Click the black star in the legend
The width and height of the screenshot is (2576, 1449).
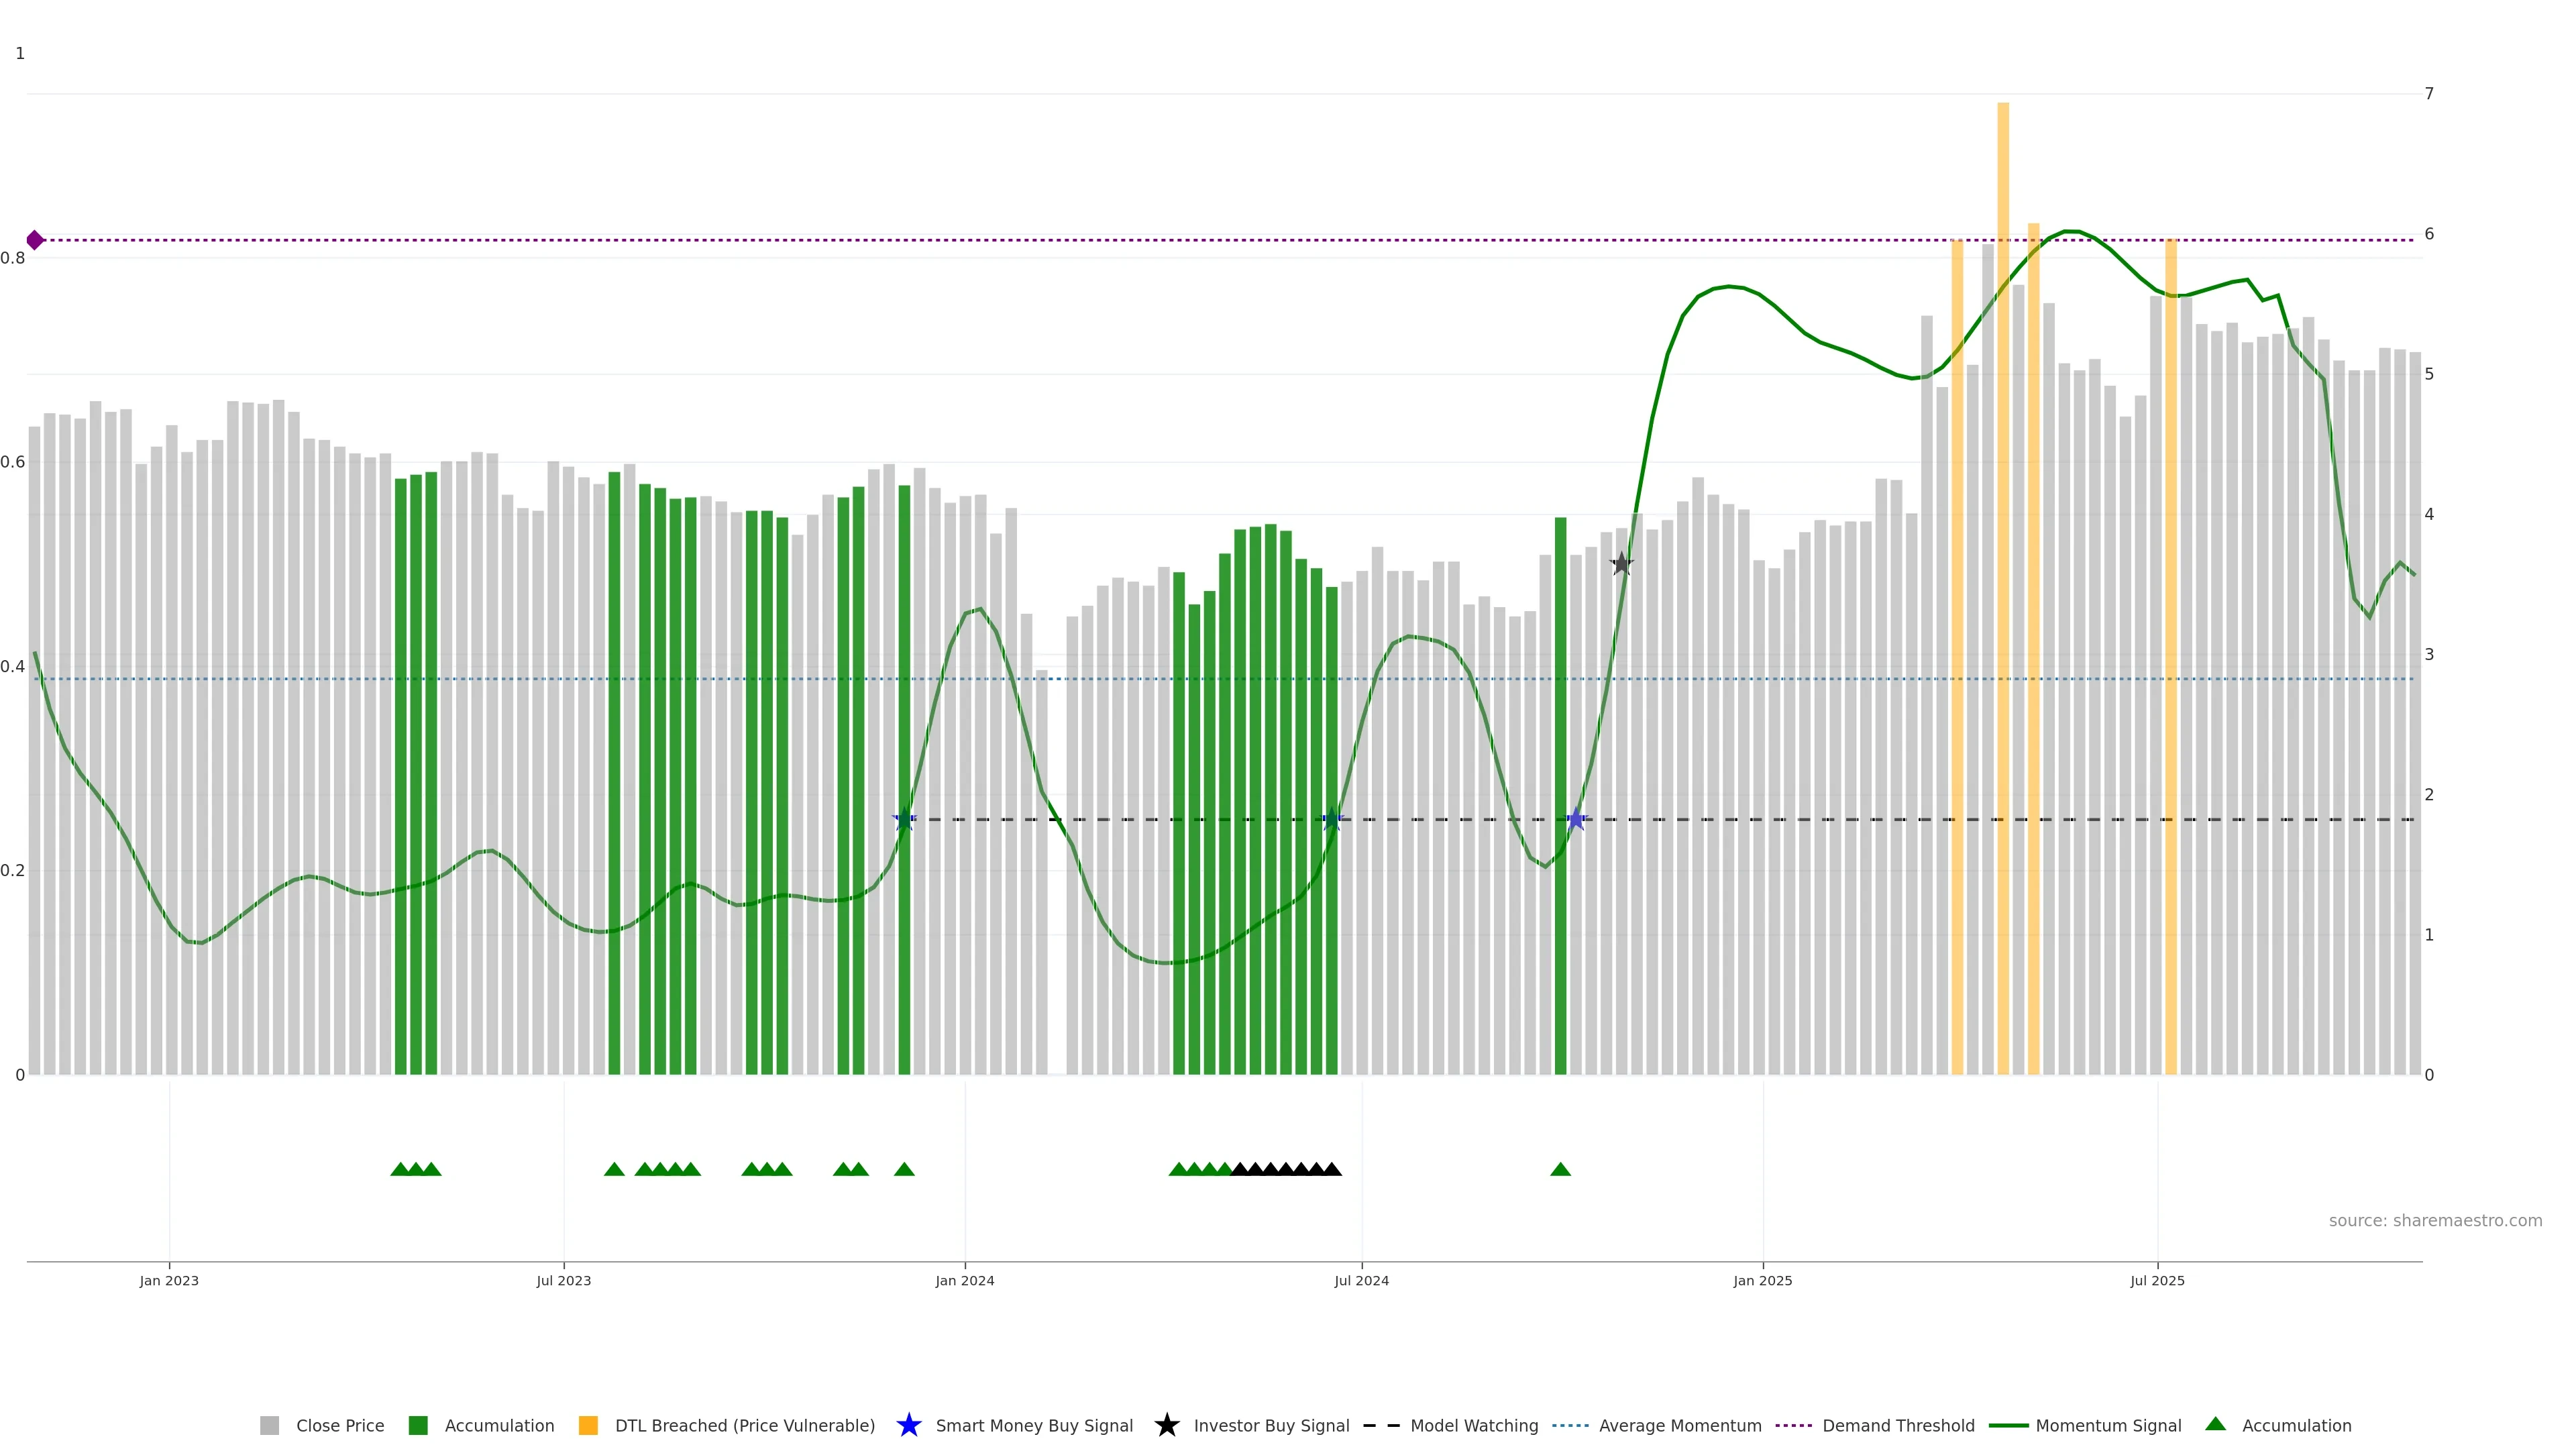click(1166, 1425)
